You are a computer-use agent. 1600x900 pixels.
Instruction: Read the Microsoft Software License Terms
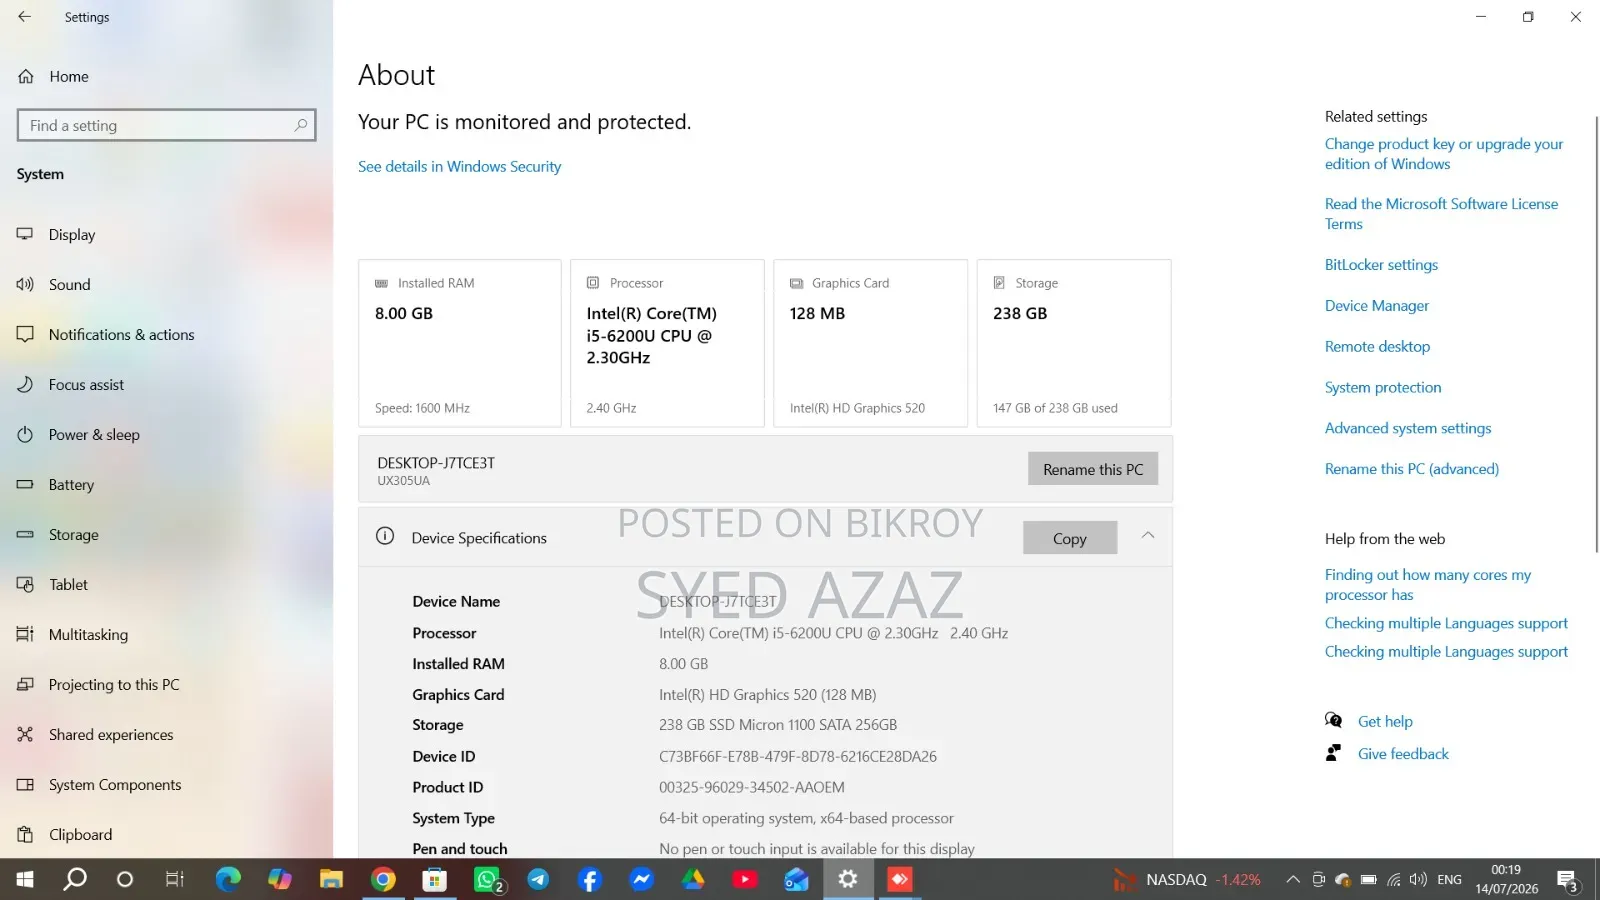[x=1441, y=214]
